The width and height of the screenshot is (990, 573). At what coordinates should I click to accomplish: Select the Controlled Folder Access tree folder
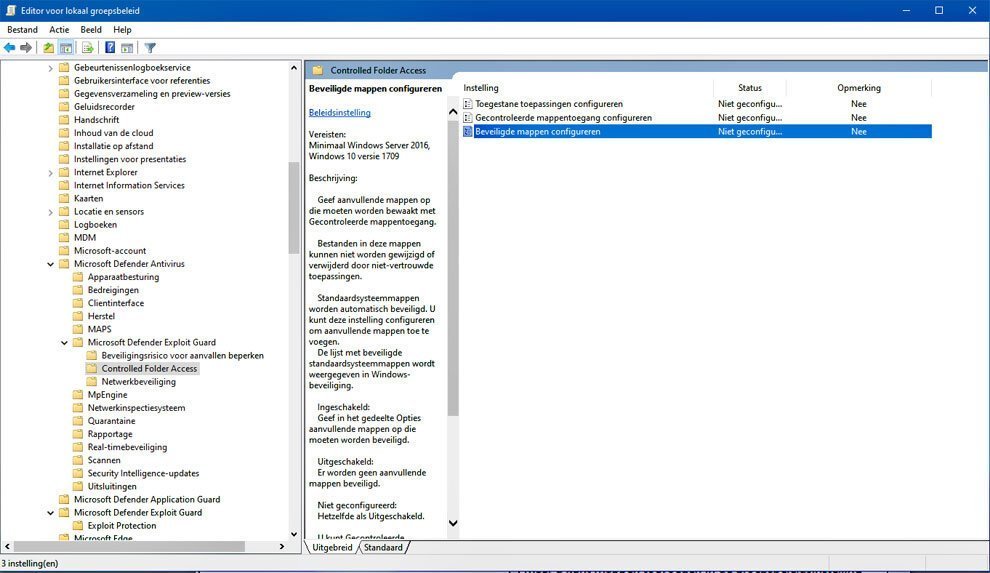149,369
